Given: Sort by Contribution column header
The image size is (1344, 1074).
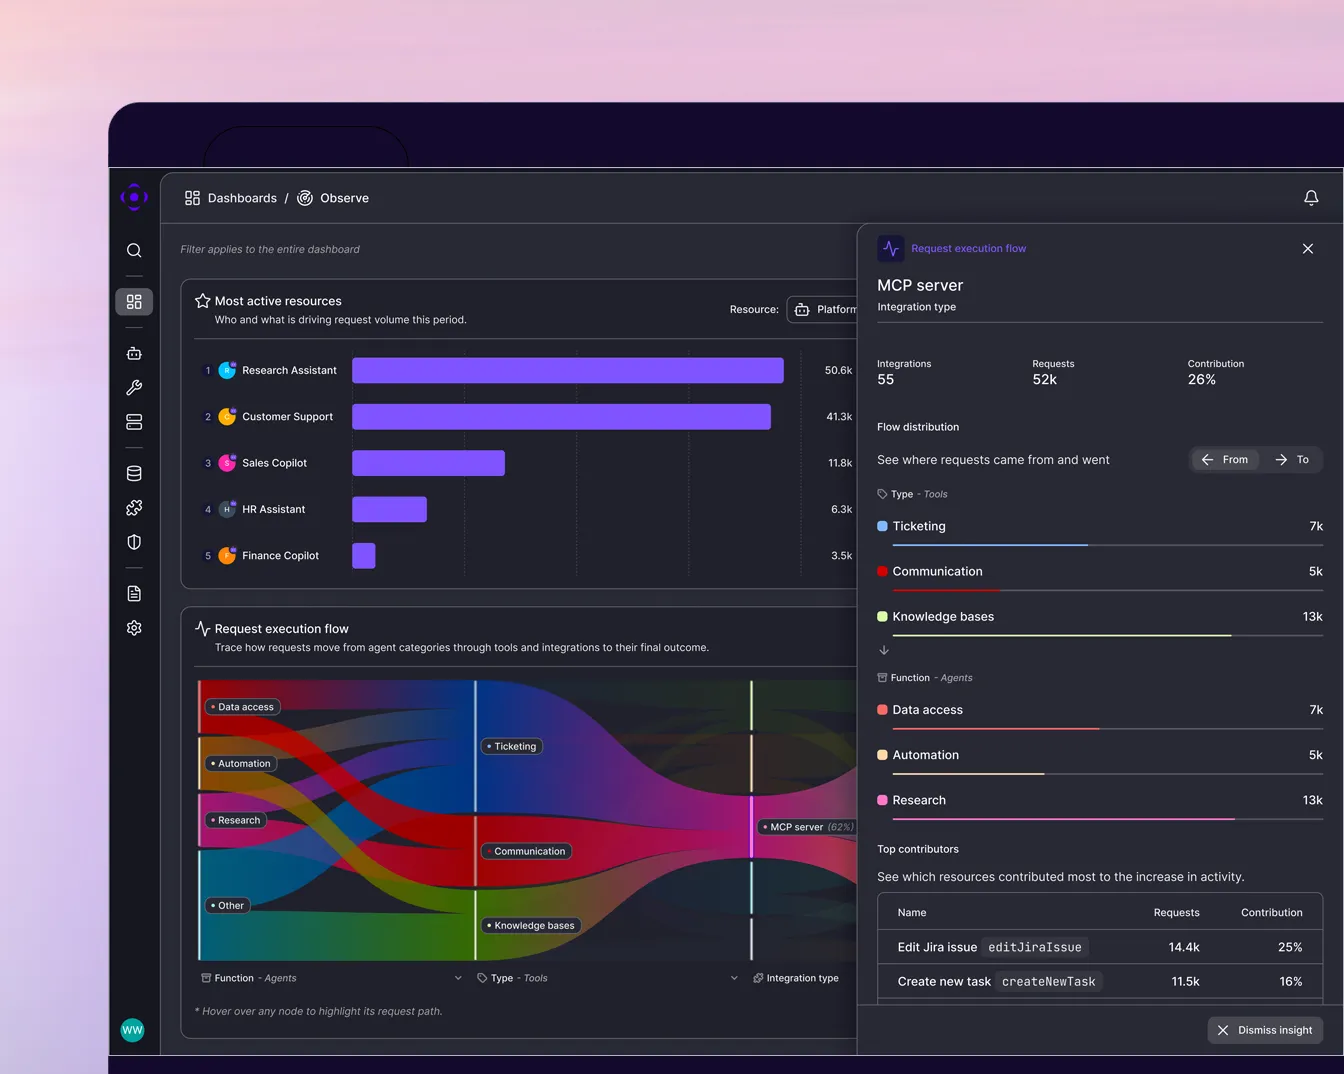Looking at the screenshot, I should 1271,912.
